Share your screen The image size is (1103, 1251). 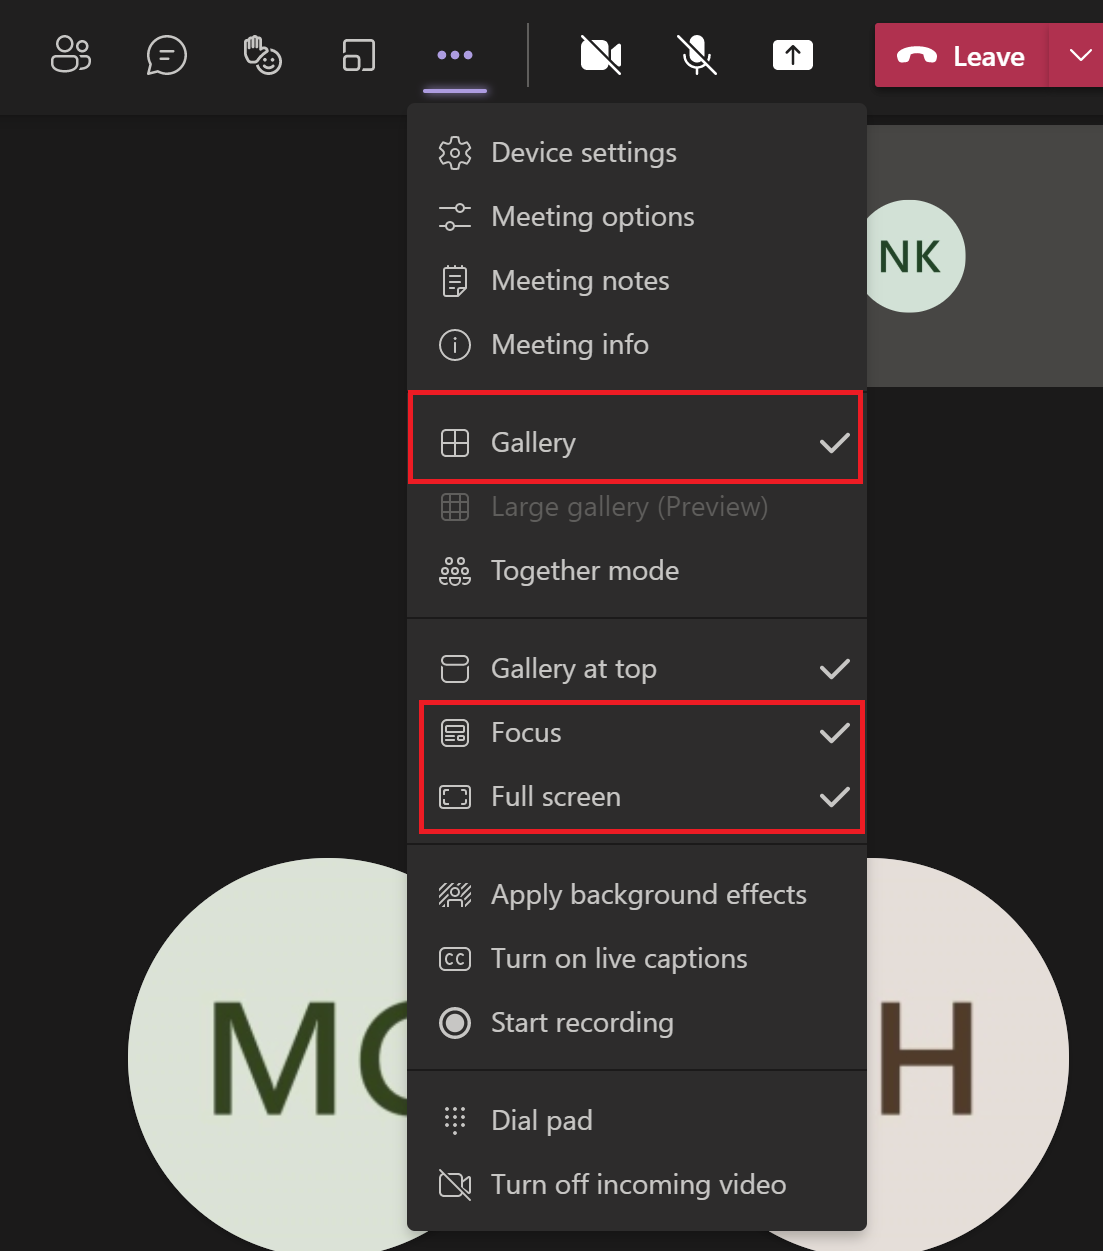[792, 55]
